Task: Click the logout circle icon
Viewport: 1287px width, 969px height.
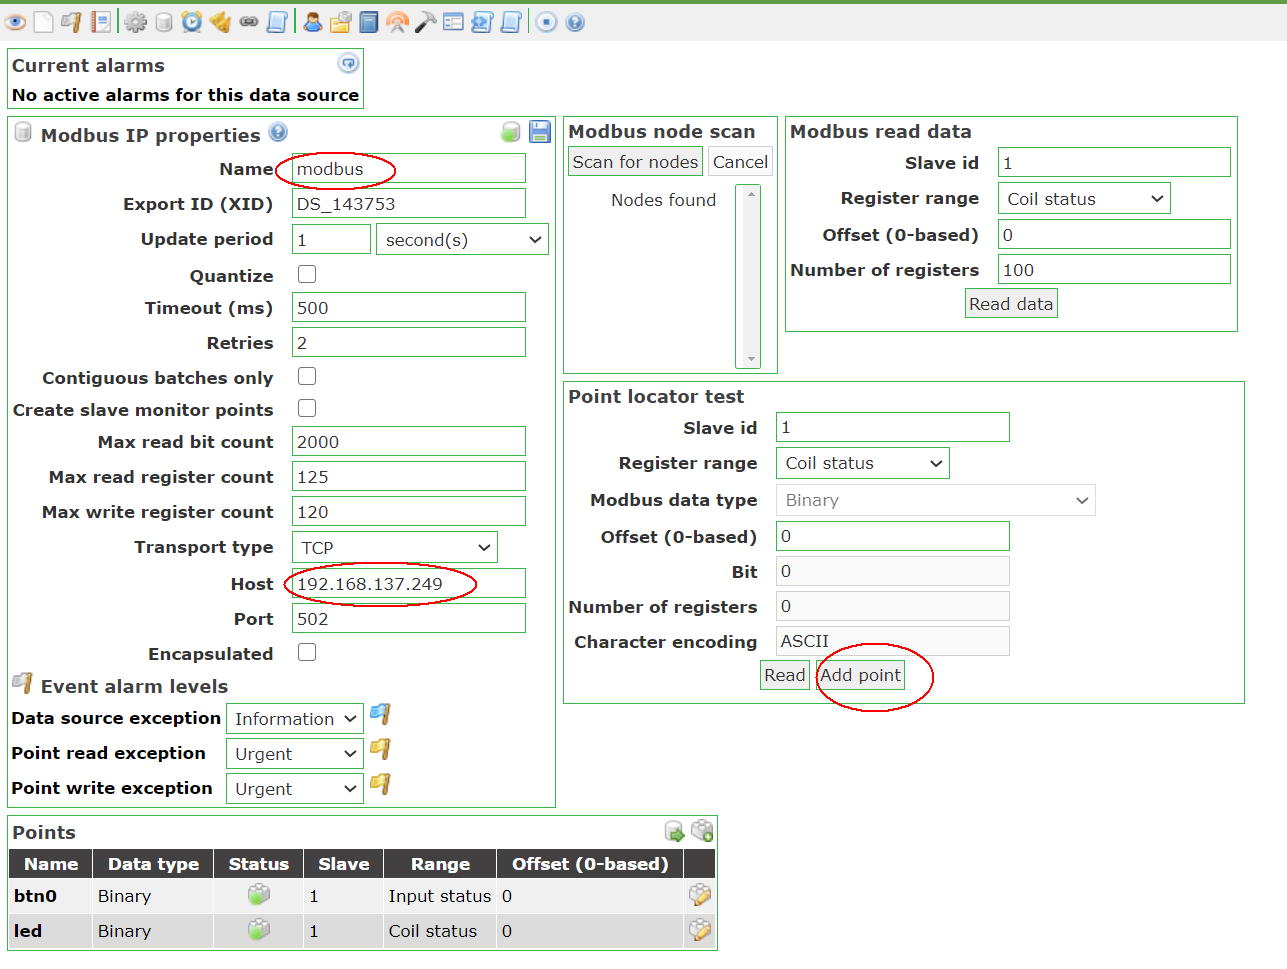Action: click(x=546, y=22)
